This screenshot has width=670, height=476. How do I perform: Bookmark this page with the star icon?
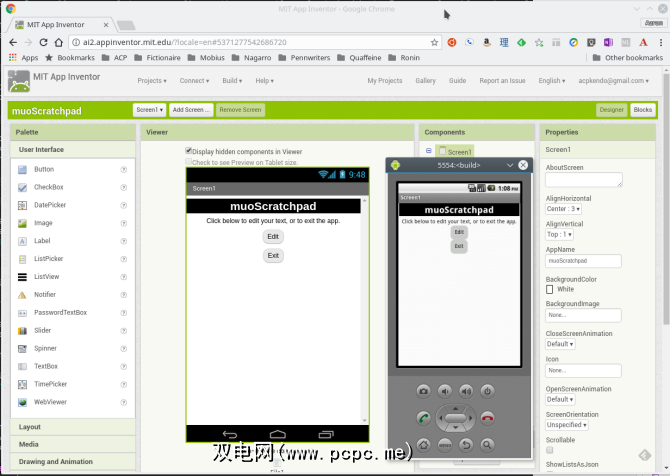click(434, 42)
